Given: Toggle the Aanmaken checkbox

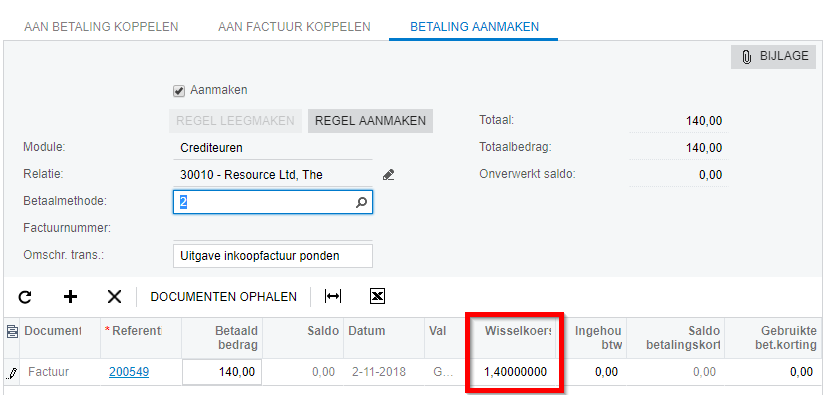Looking at the screenshot, I should pos(179,91).
